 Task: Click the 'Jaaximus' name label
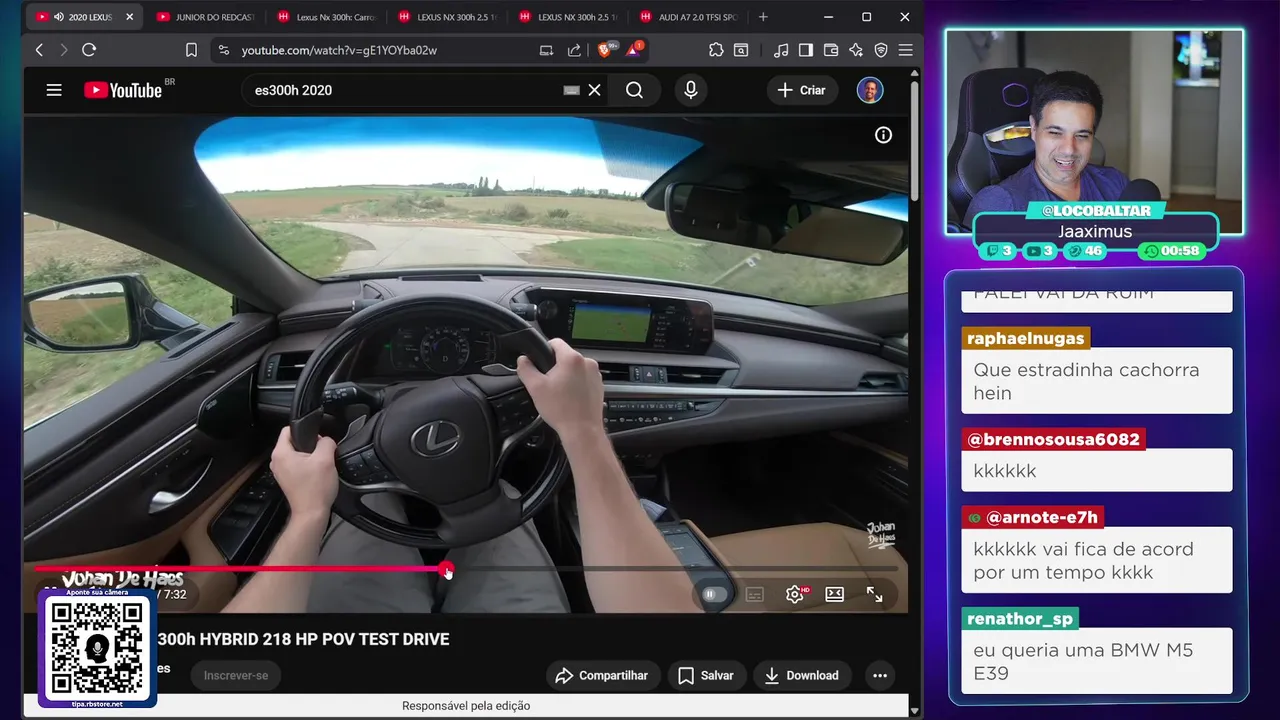point(1095,232)
